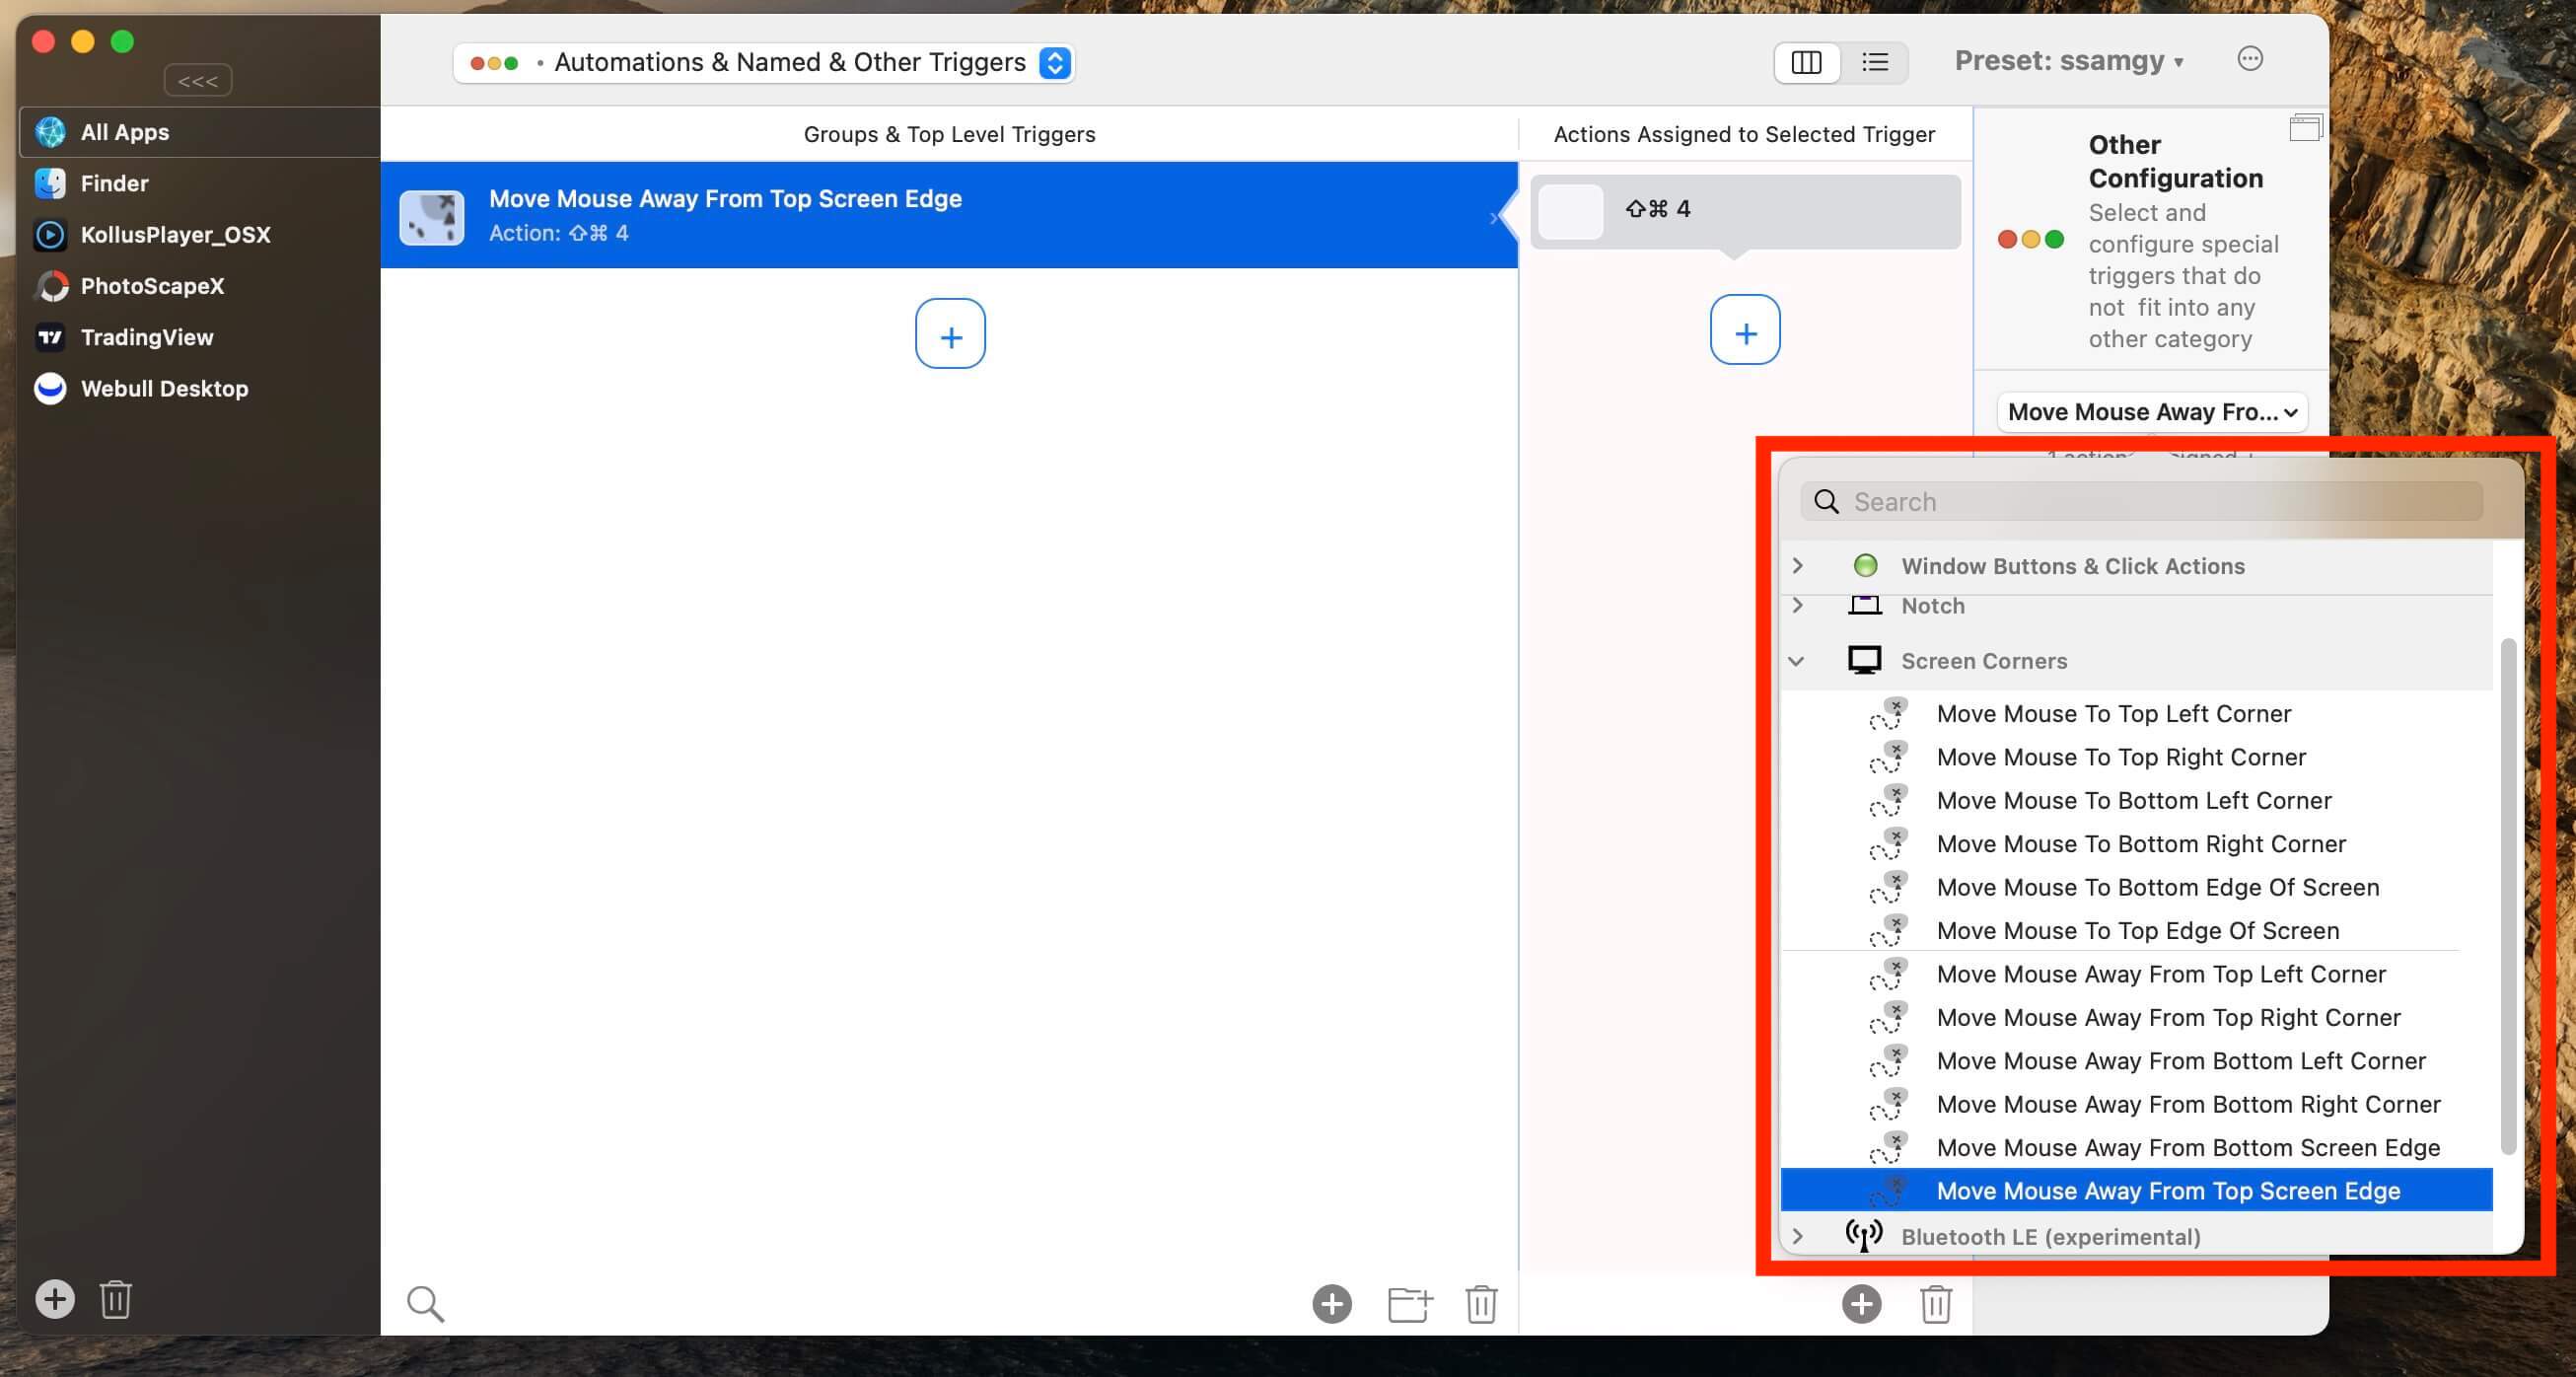Click the Screen Corners monitor icon
This screenshot has width=2576, height=1377.
point(1864,661)
